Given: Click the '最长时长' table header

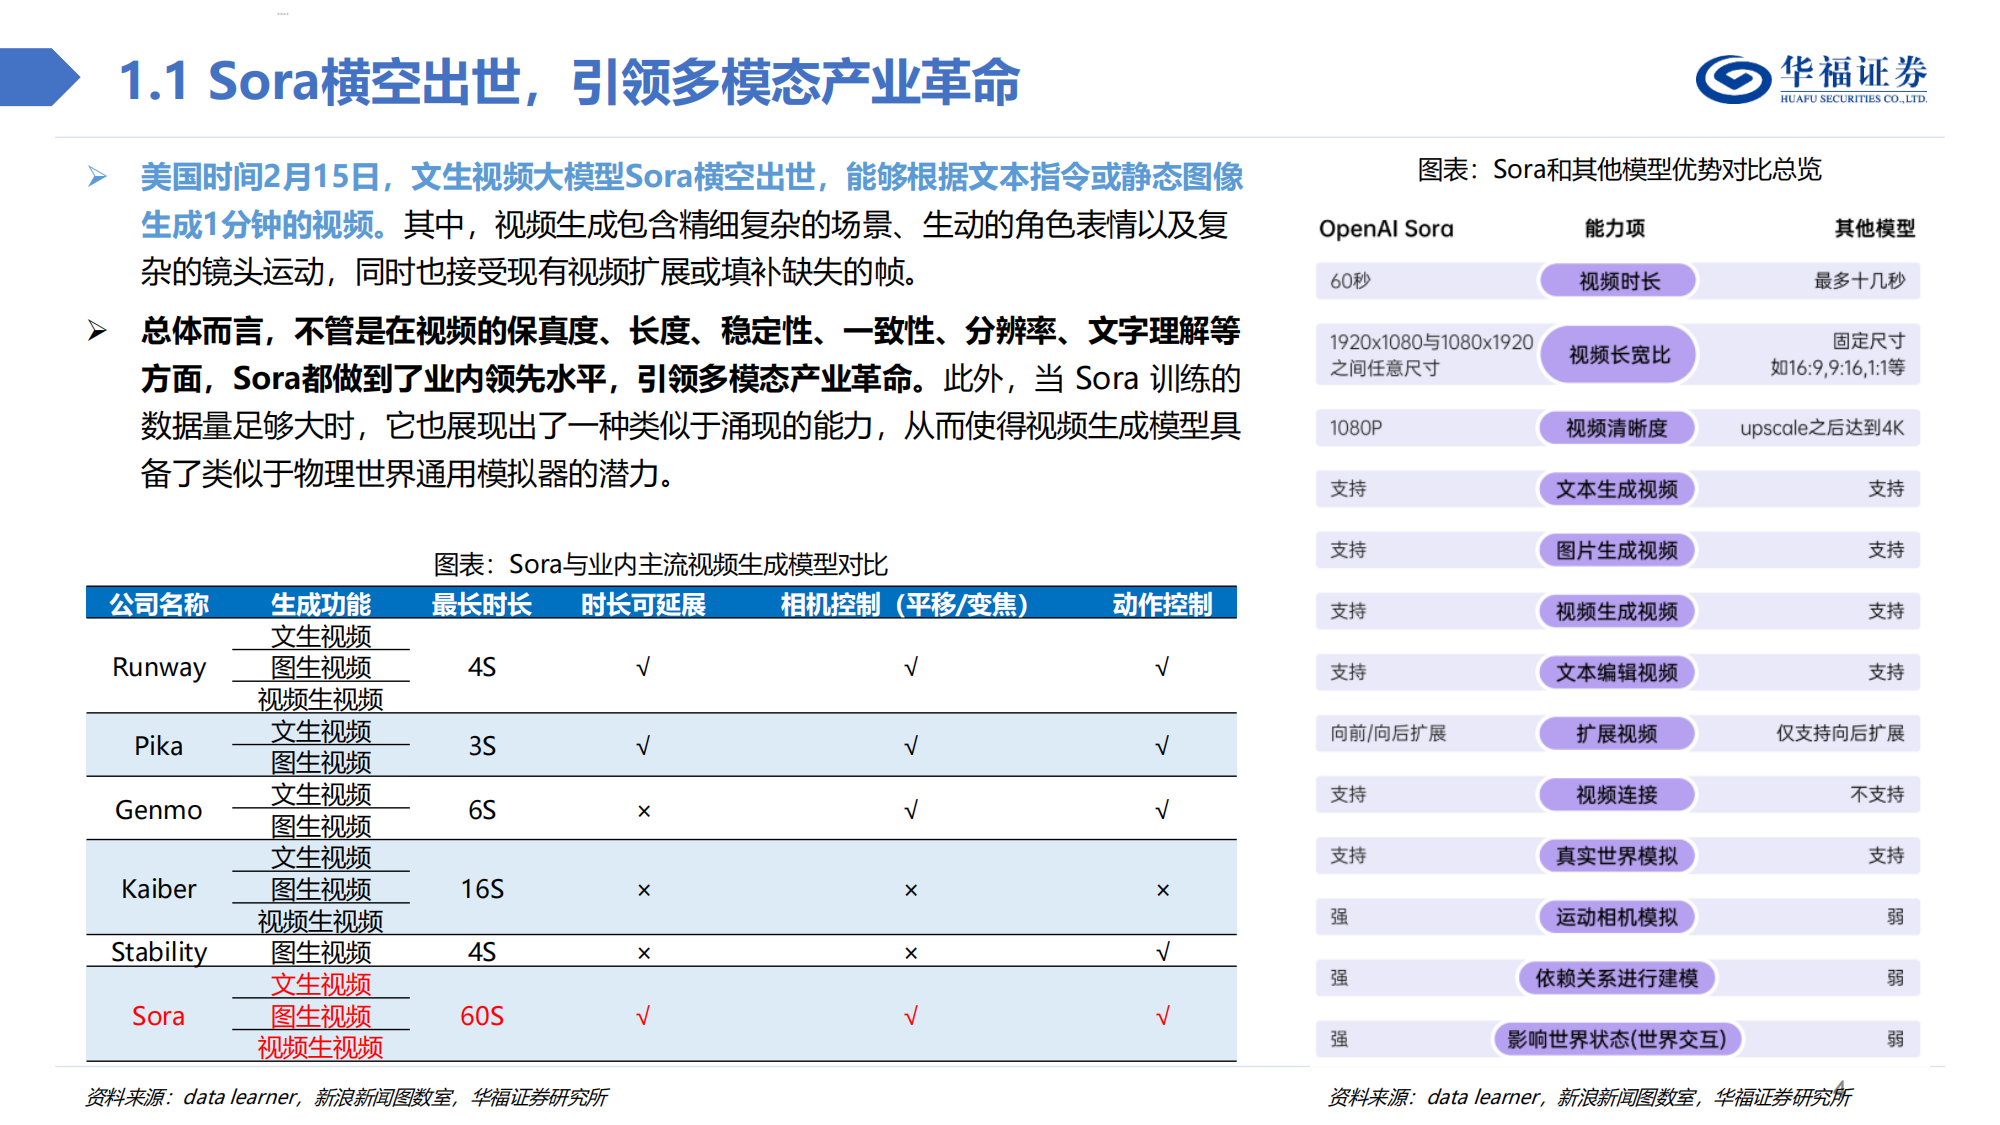Looking at the screenshot, I should [481, 604].
